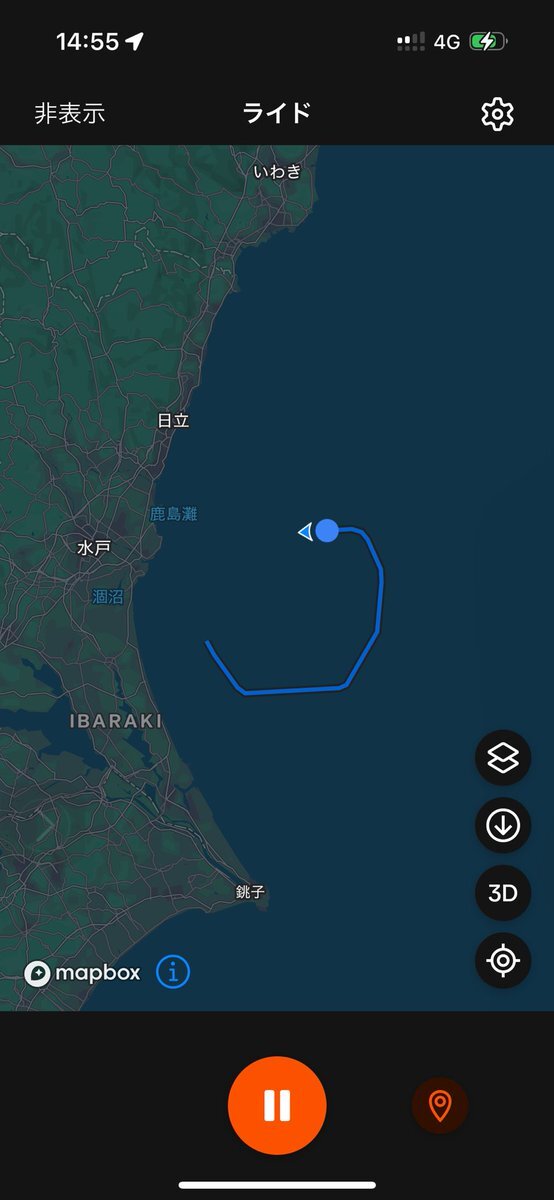Recenter map with the crosshair icon
554x1200 pixels.
click(x=502, y=961)
